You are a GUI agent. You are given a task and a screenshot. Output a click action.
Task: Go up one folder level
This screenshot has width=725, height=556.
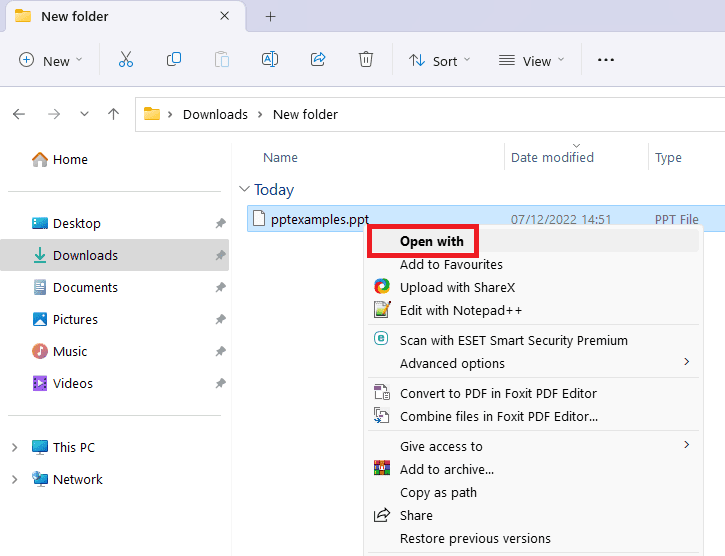tap(113, 114)
